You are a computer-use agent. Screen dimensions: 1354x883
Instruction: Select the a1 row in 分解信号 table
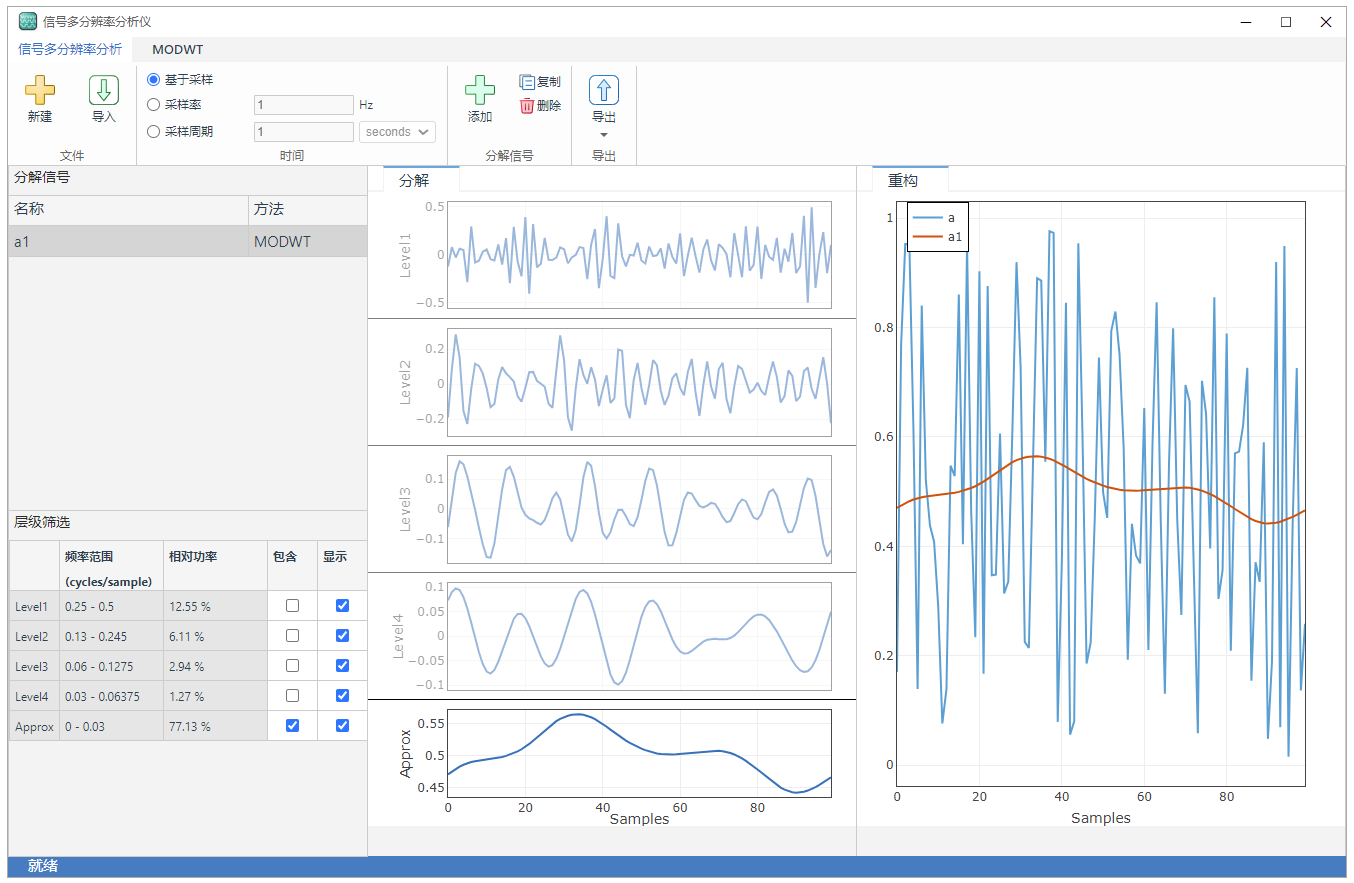click(188, 241)
